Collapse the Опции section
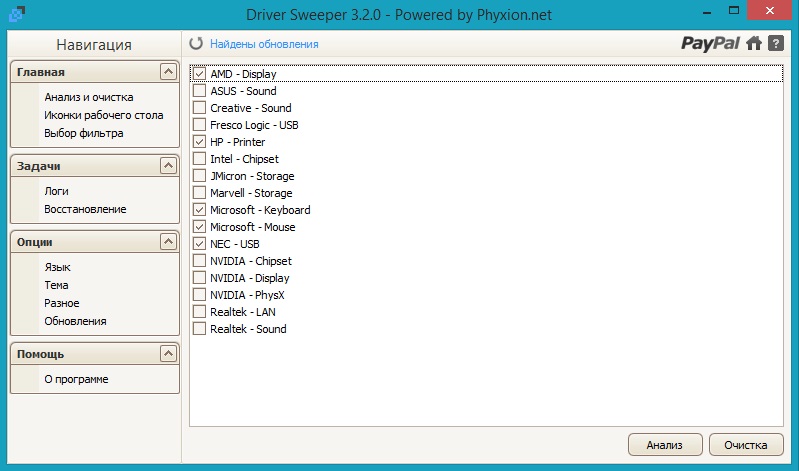 (x=168, y=242)
